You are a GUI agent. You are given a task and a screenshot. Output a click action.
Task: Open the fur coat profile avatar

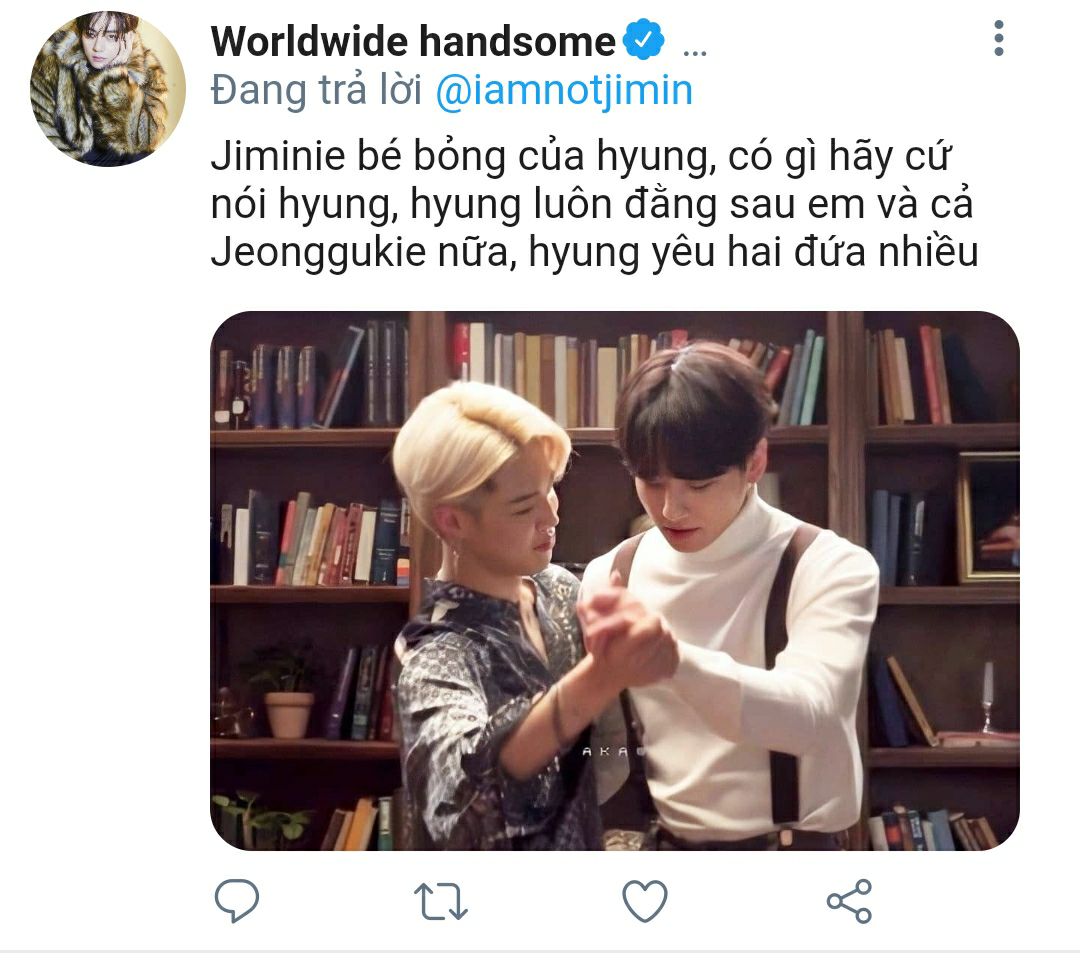(x=108, y=88)
